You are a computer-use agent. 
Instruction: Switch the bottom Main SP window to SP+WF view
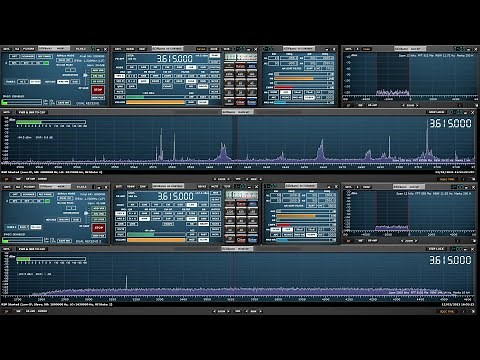tap(30, 311)
